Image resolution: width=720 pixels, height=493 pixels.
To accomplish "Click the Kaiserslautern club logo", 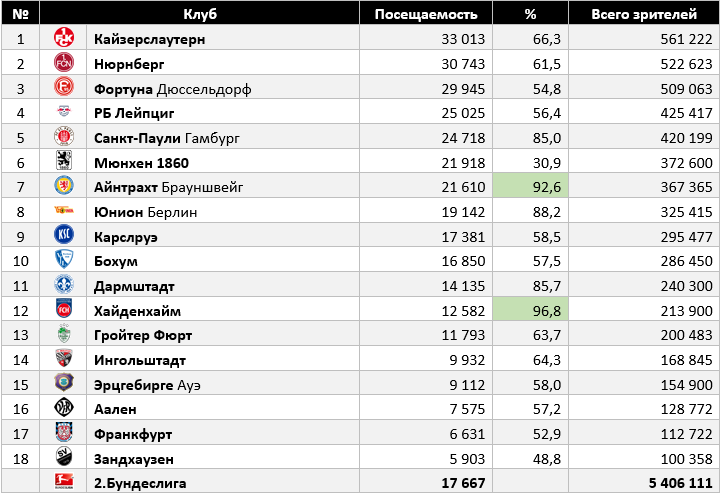I will tap(64, 39).
